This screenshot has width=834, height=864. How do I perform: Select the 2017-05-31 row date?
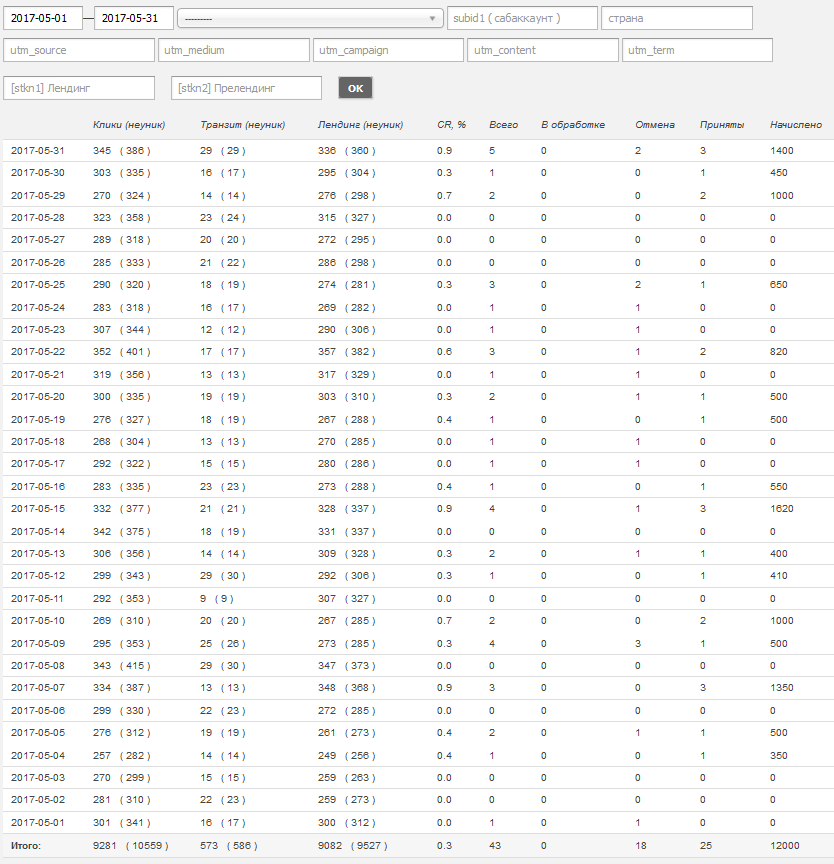pyautogui.click(x=38, y=150)
